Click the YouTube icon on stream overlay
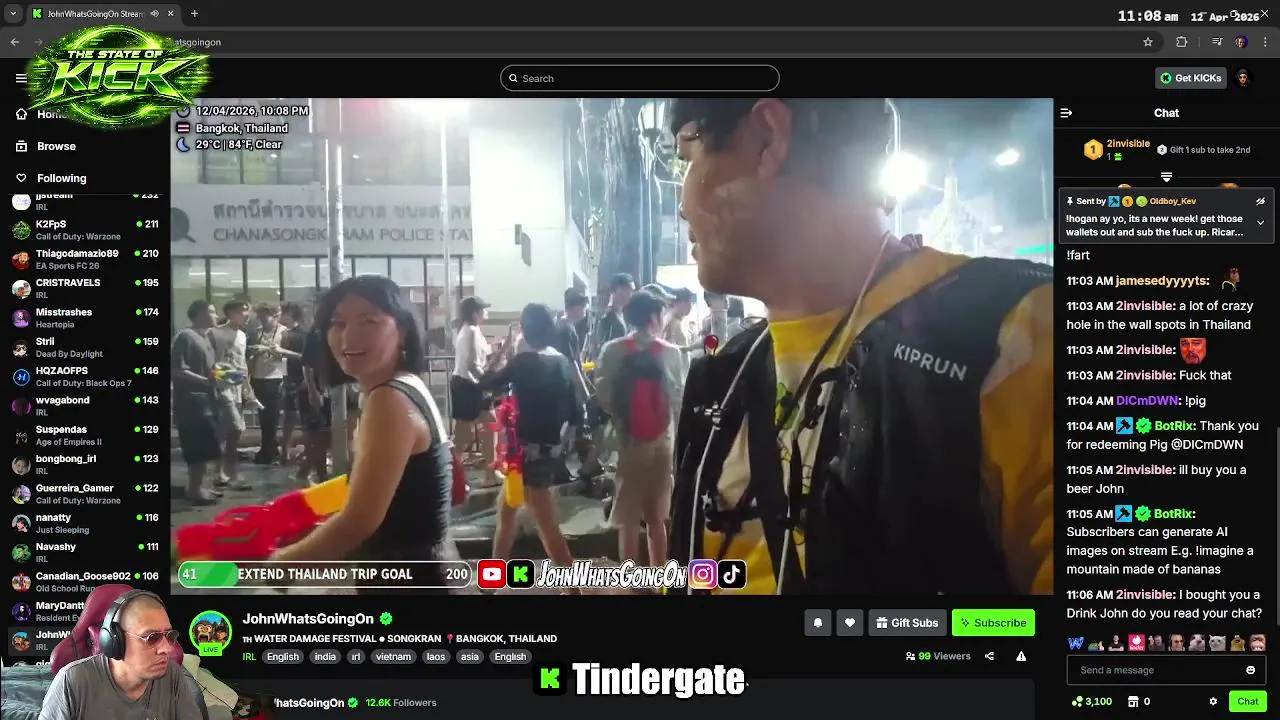The width and height of the screenshot is (1280, 720). click(491, 574)
